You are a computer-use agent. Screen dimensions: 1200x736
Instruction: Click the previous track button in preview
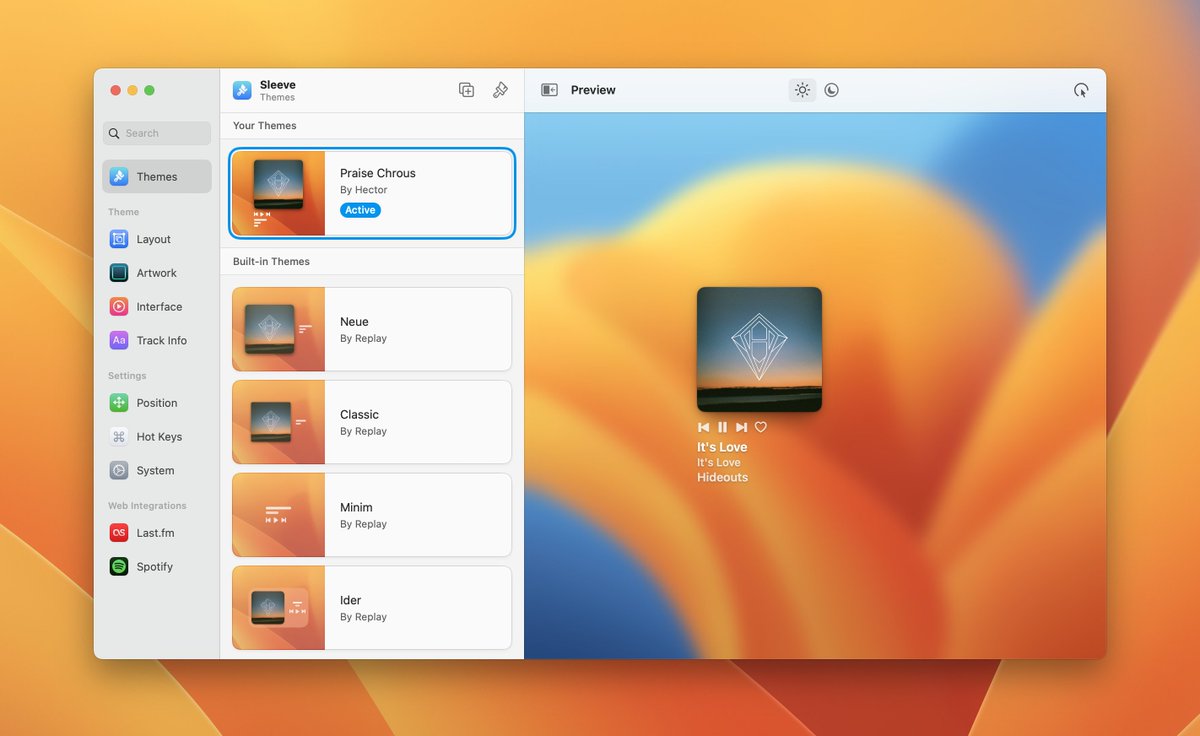703,427
